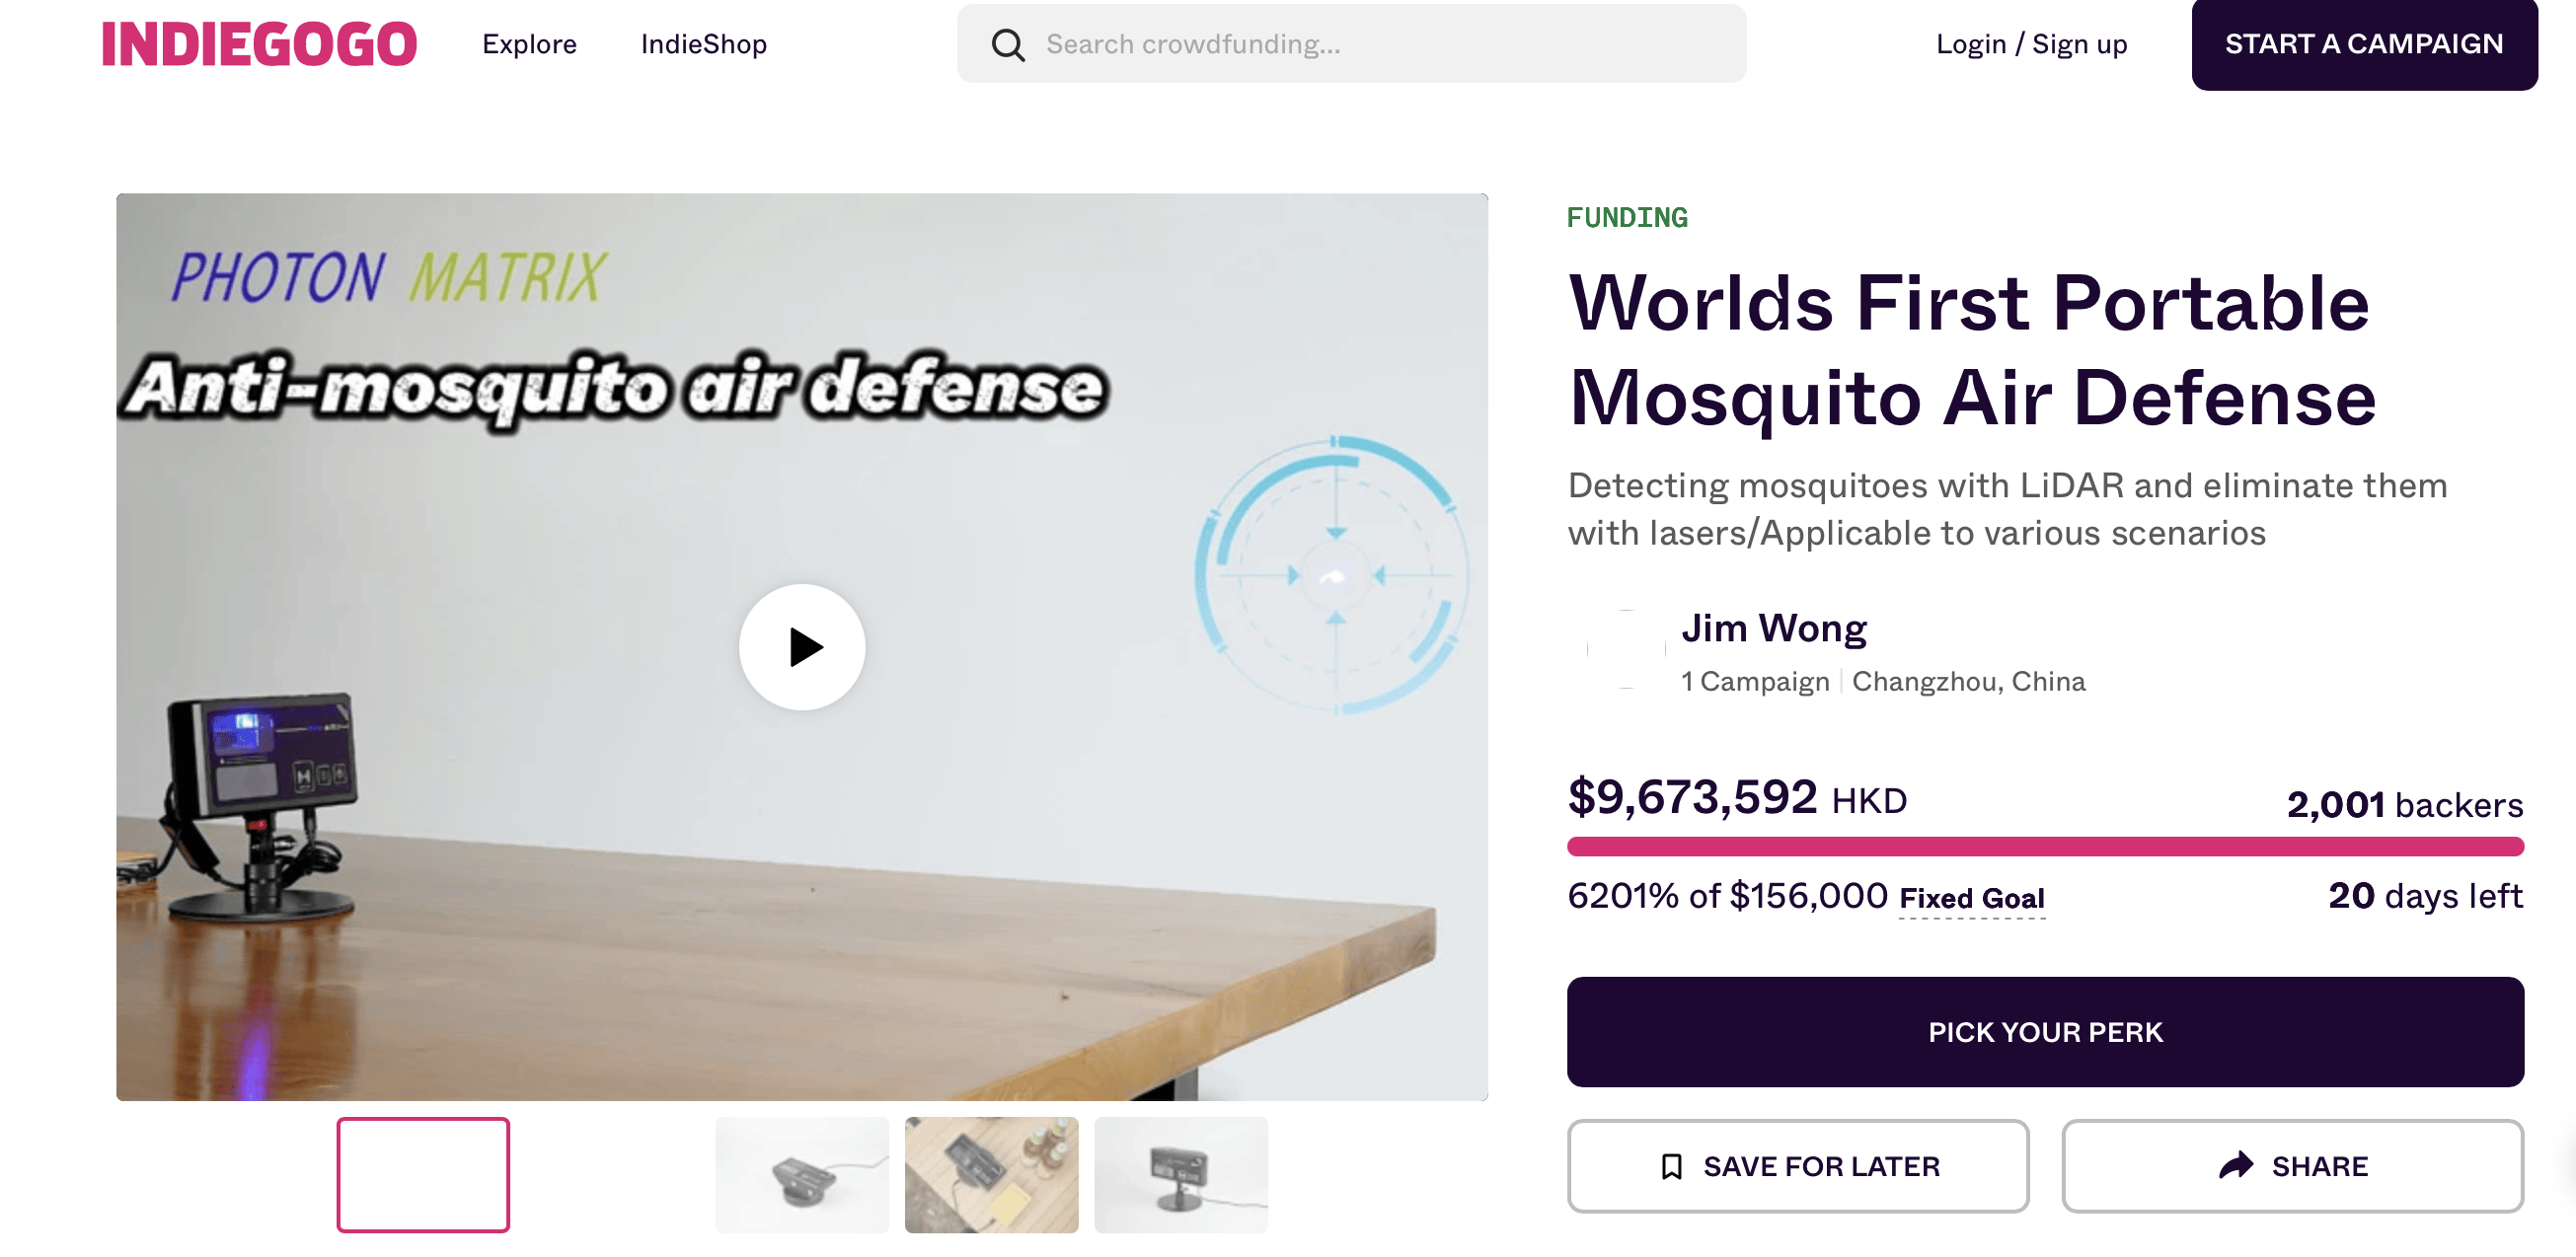Image resolution: width=2576 pixels, height=1257 pixels.
Task: Click the share arrow icon
Action: pos(2235,1165)
